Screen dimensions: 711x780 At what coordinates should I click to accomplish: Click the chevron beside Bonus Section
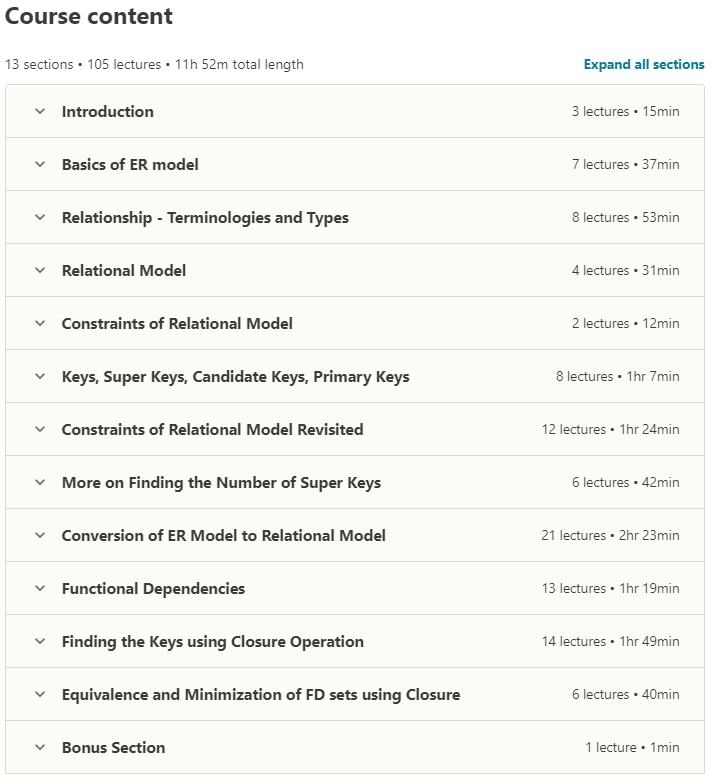coord(40,748)
